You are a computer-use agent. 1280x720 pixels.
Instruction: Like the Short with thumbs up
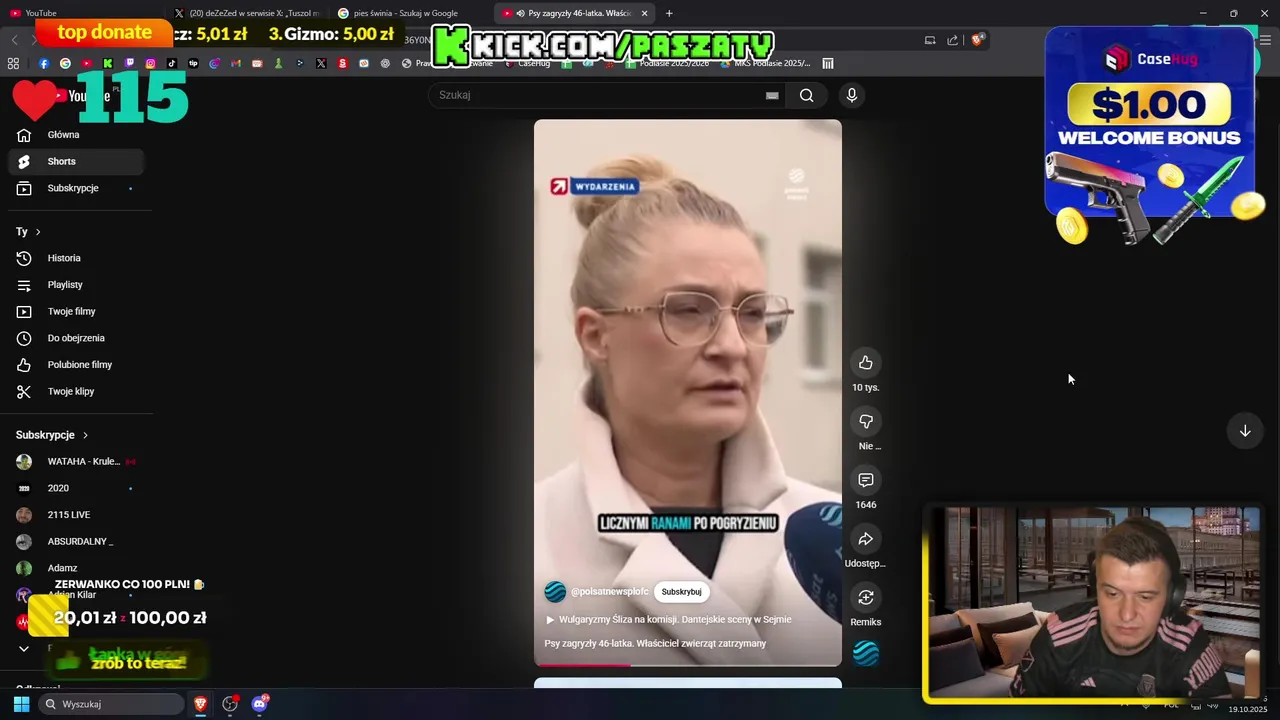pyautogui.click(x=866, y=363)
